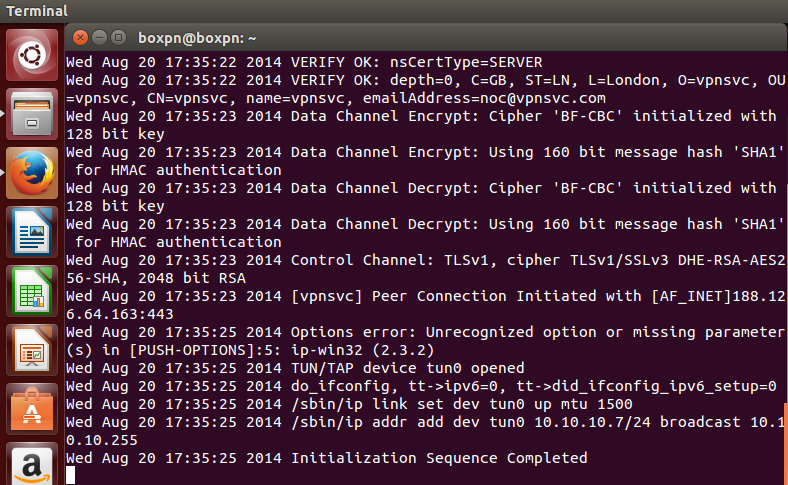
Task: Click the Terminal label in top panel
Action: [x=37, y=11]
